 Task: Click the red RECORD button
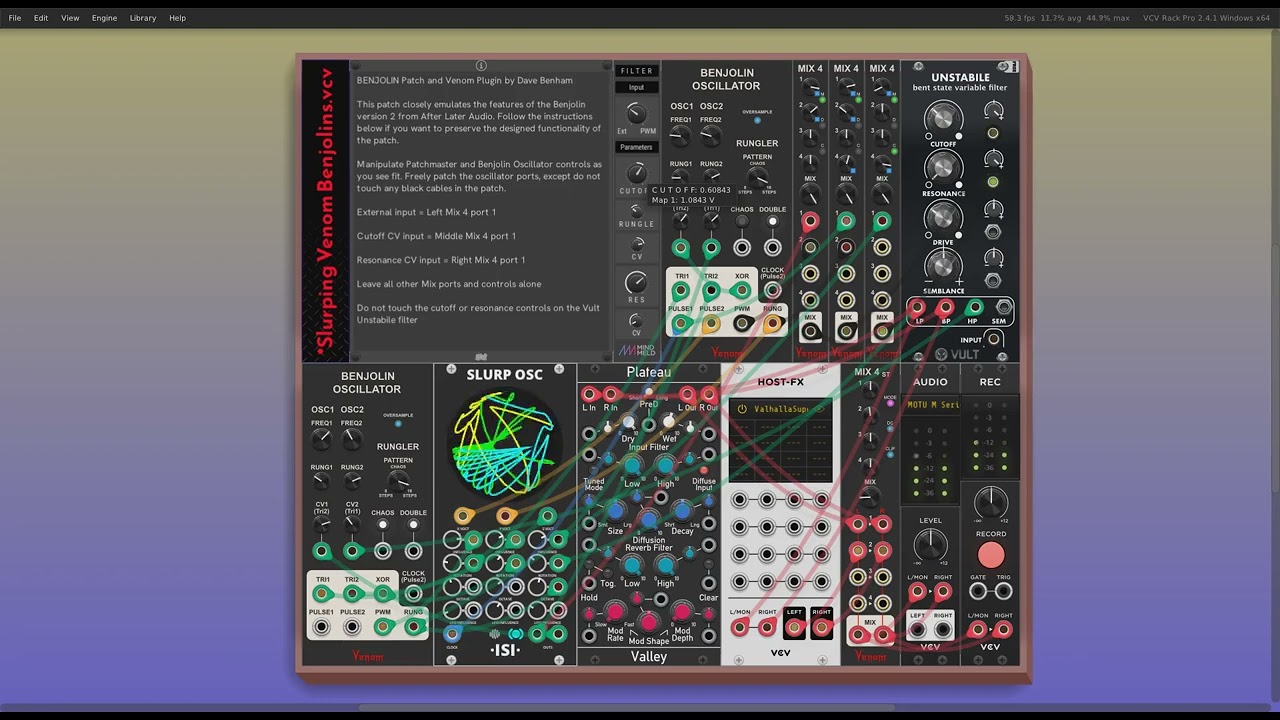991,555
